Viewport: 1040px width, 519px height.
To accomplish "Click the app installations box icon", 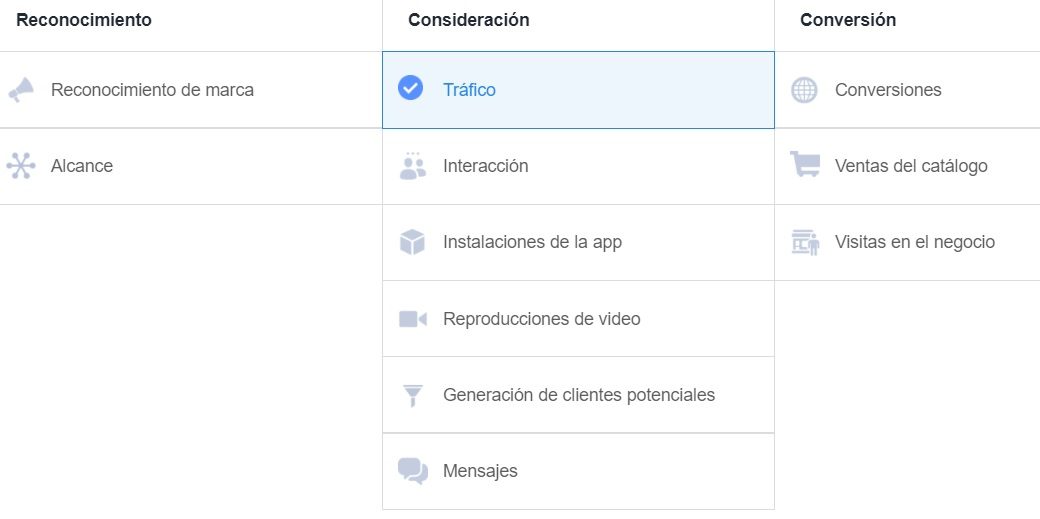I will coord(412,242).
